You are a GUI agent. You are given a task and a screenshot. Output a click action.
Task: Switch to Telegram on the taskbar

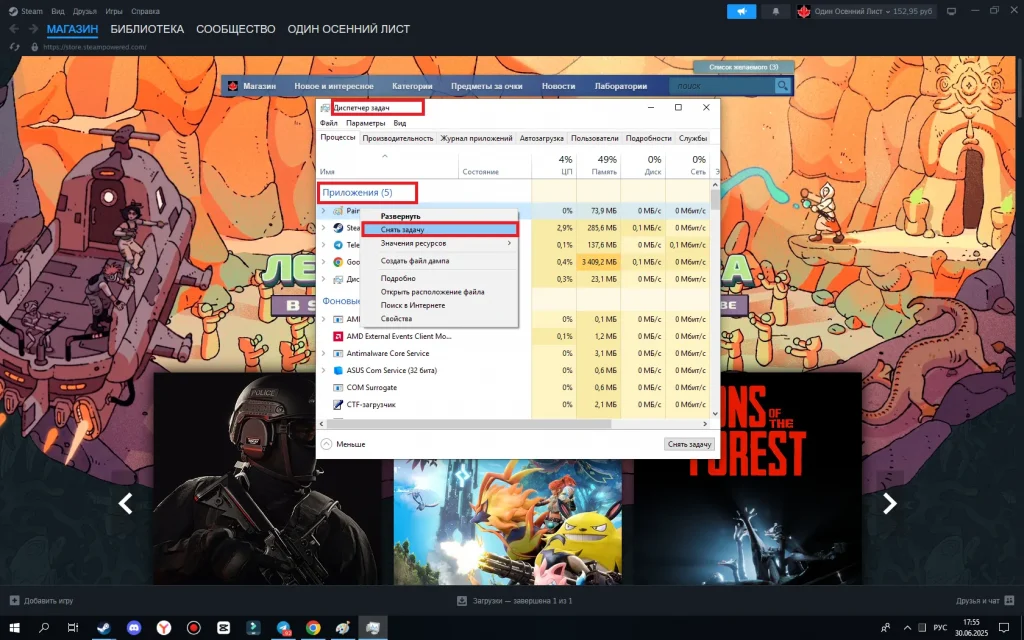[x=283, y=628]
